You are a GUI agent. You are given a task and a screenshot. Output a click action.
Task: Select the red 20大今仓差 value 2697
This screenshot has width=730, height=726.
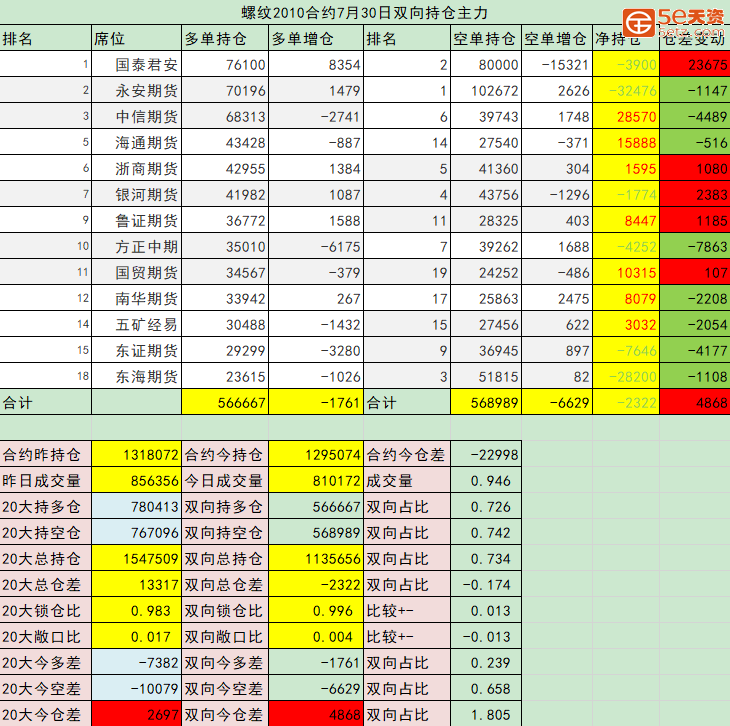coord(136,714)
